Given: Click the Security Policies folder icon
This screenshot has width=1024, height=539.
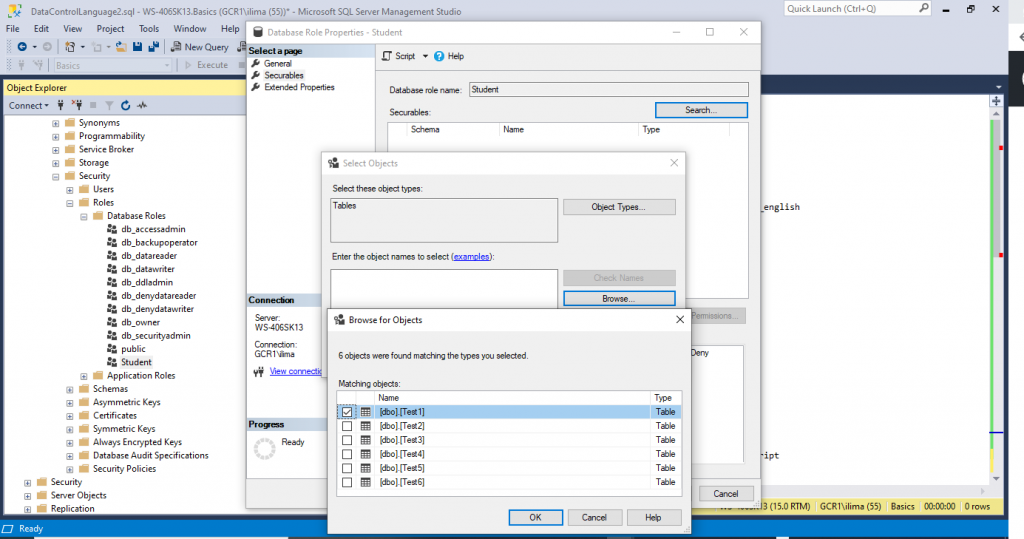Looking at the screenshot, I should (x=84, y=468).
